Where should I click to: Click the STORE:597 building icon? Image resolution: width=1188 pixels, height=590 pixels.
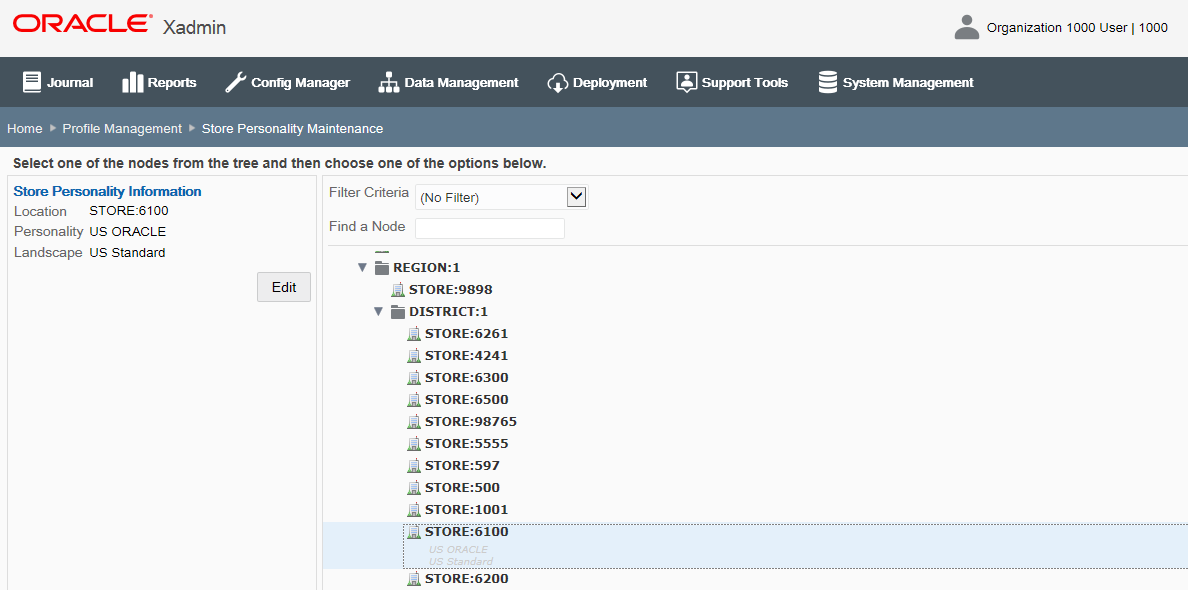[x=414, y=465]
